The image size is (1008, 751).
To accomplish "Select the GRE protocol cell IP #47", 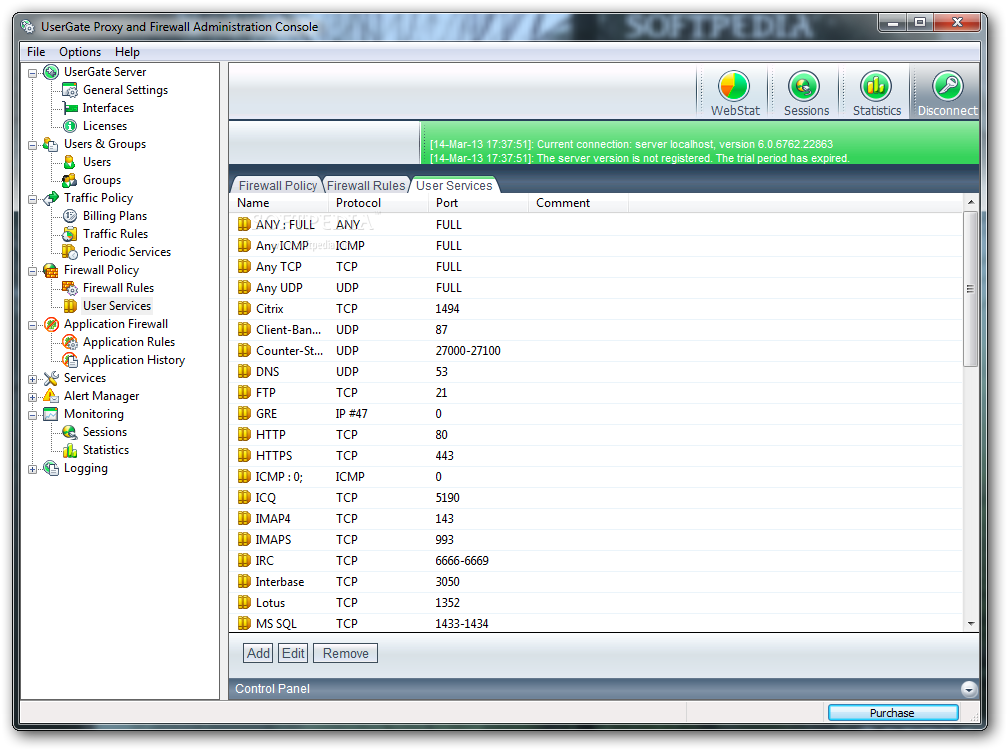I will click(x=351, y=414).
